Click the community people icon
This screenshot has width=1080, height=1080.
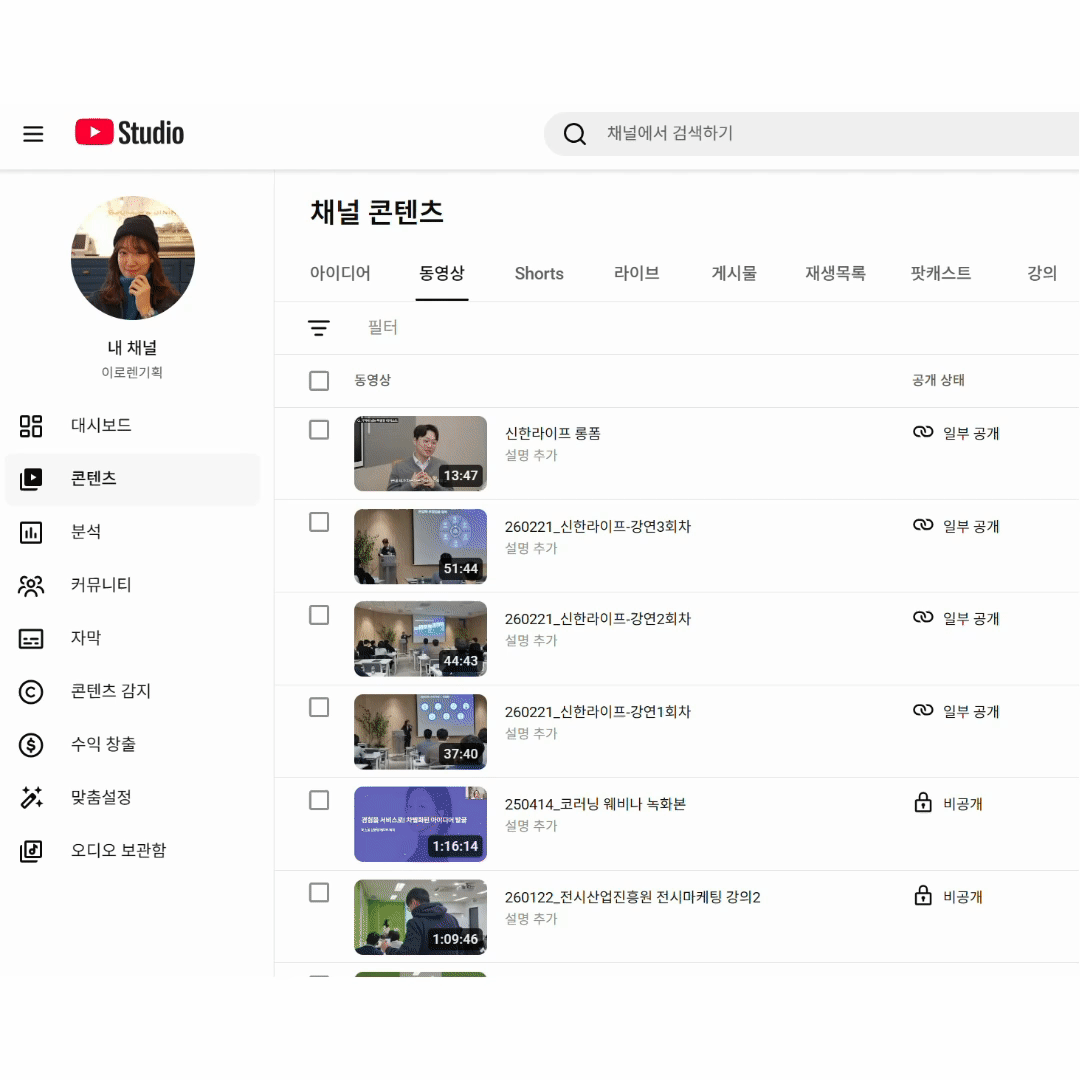(x=31, y=585)
